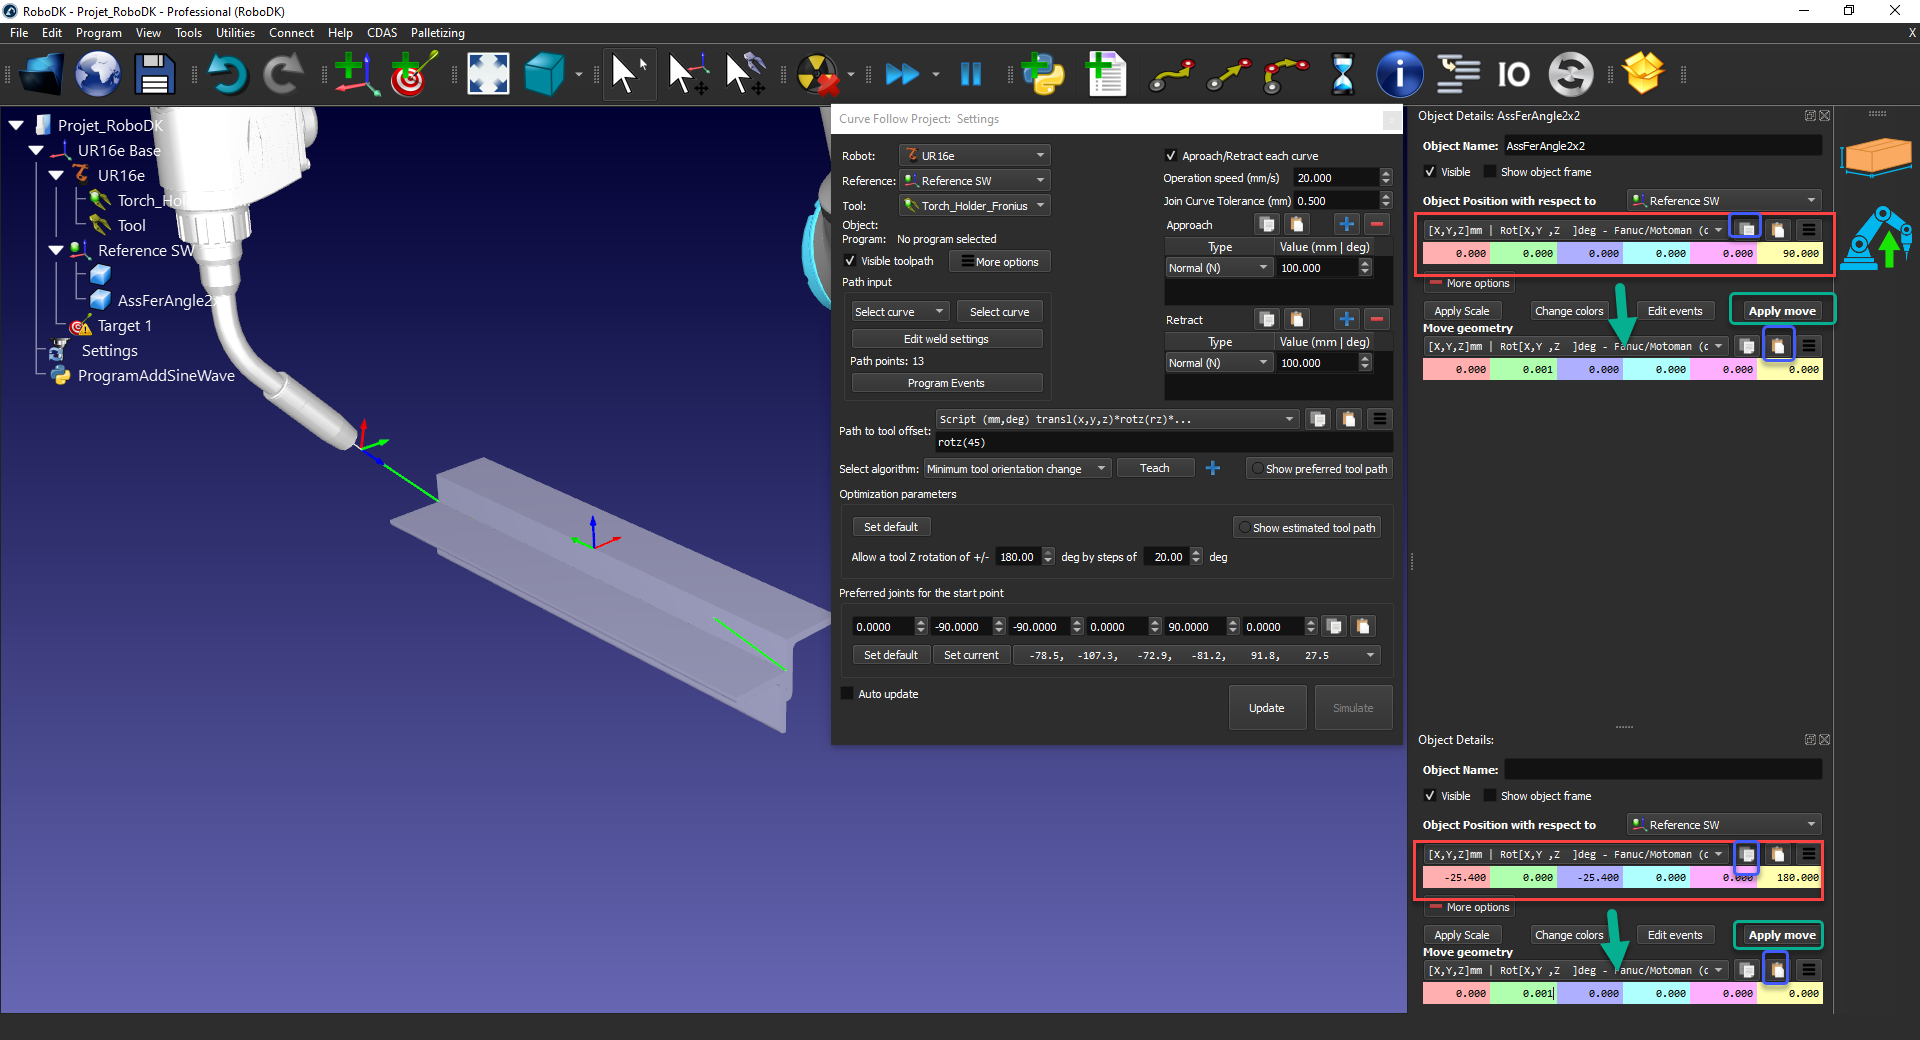
Task: Uncheck Visible toolpath
Action: tap(850, 261)
